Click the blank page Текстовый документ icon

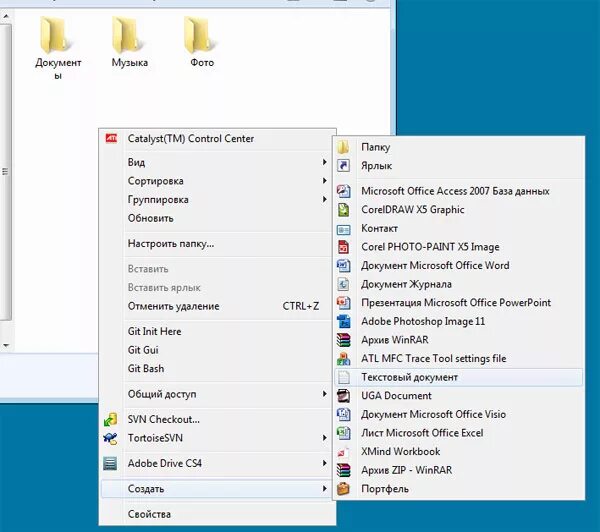(x=343, y=377)
